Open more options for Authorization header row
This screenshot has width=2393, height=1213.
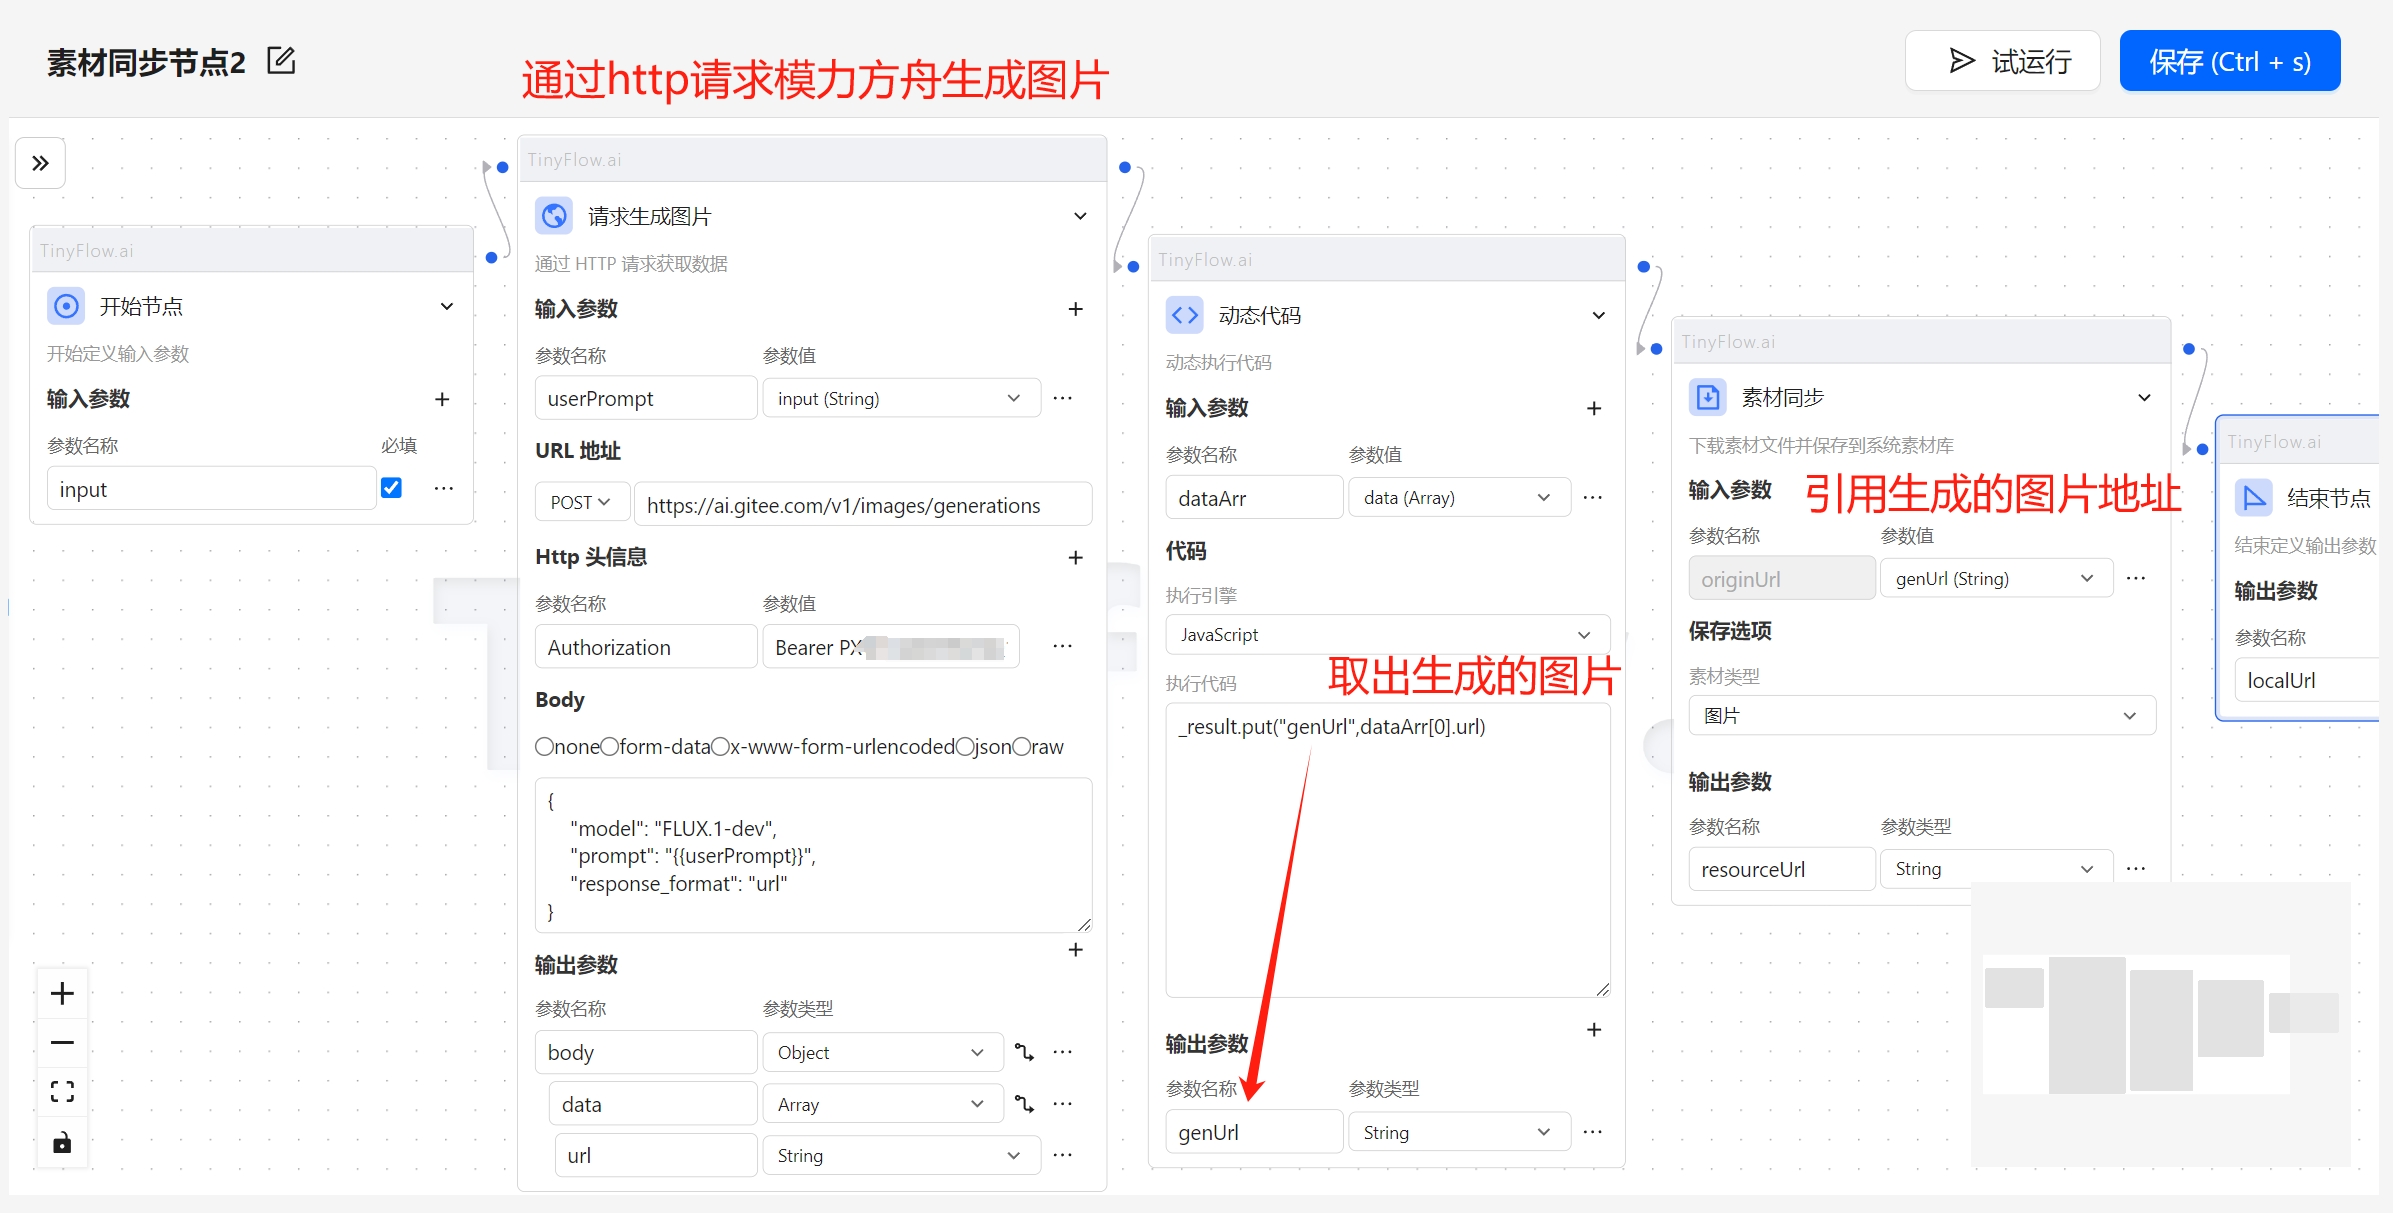pyautogui.click(x=1062, y=647)
